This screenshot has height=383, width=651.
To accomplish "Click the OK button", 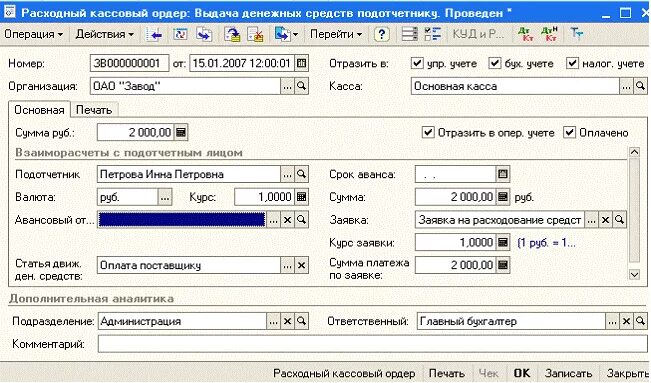I will point(522,373).
